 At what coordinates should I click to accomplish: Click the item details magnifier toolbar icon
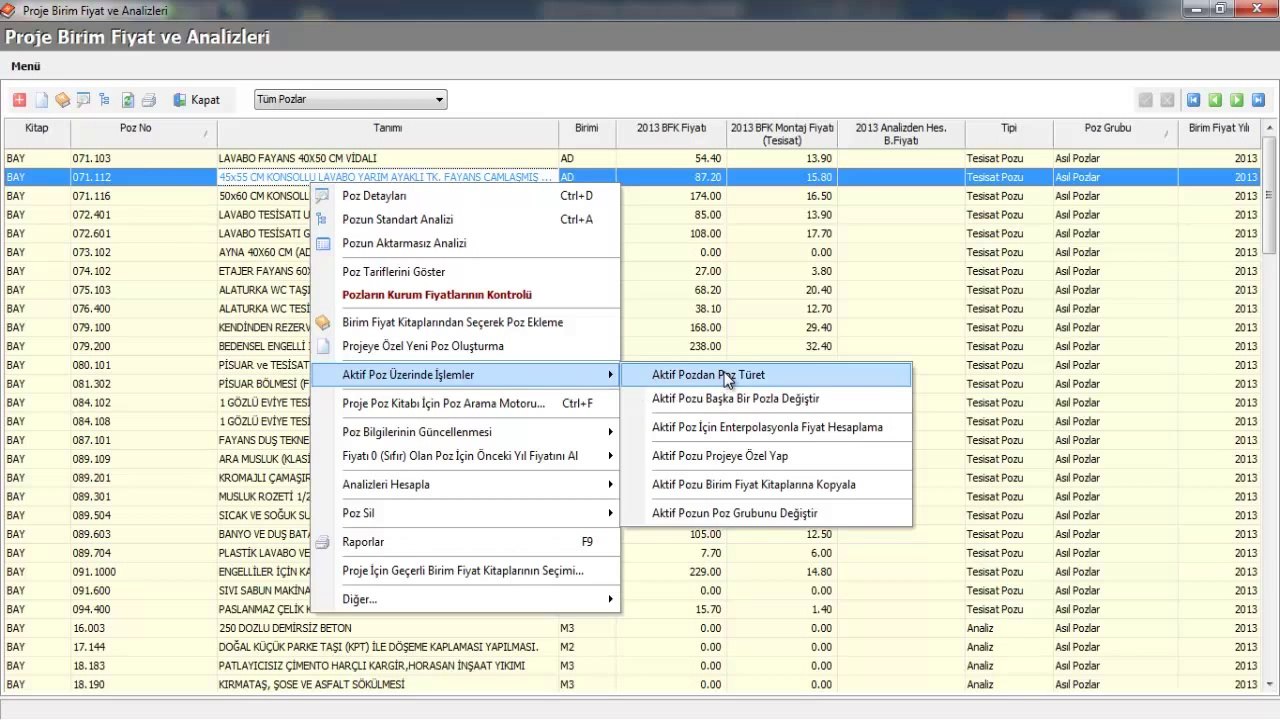pyautogui.click(x=83, y=100)
